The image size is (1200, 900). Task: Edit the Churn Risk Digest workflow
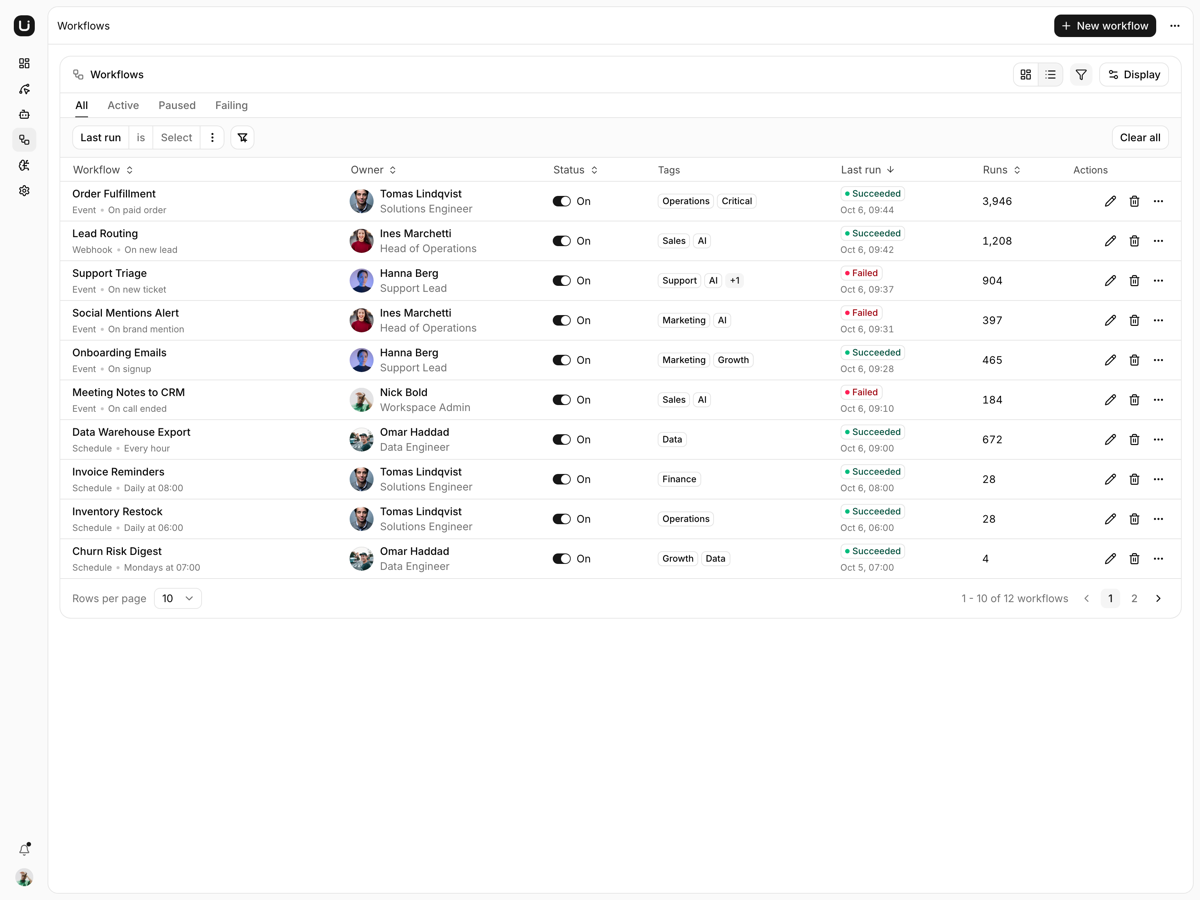(x=1110, y=558)
